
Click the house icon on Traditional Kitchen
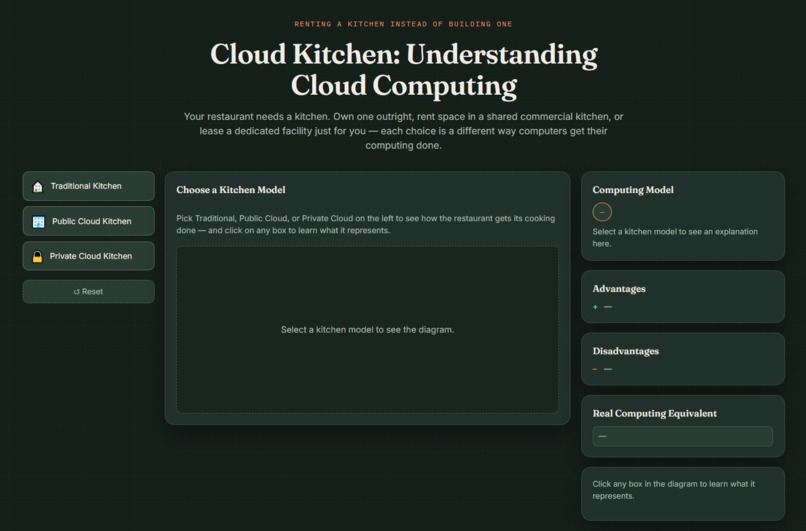[x=38, y=187]
